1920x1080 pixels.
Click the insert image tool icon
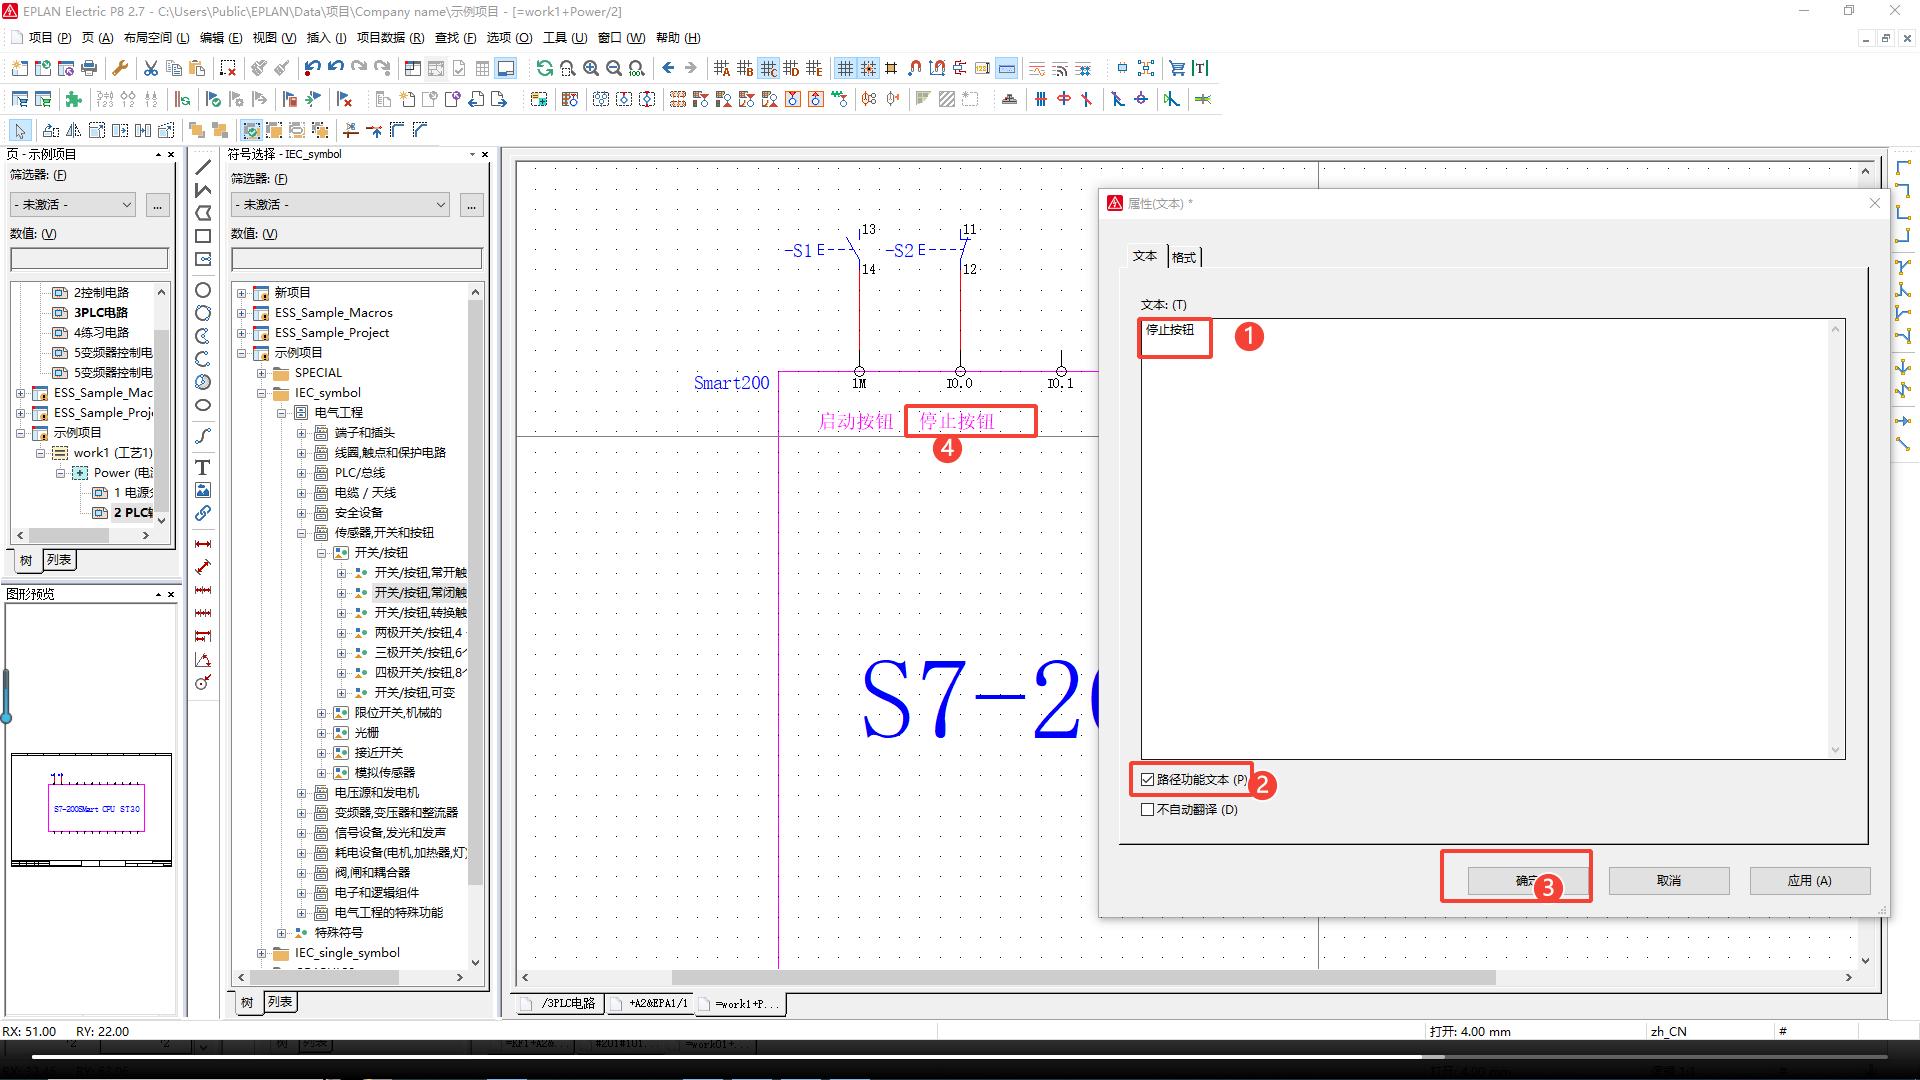[203, 490]
